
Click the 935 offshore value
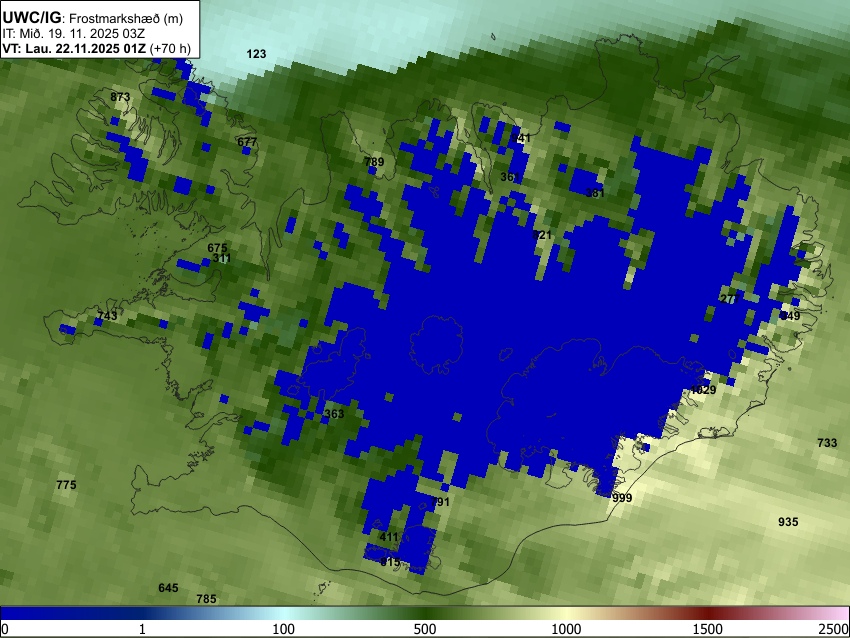(x=788, y=521)
